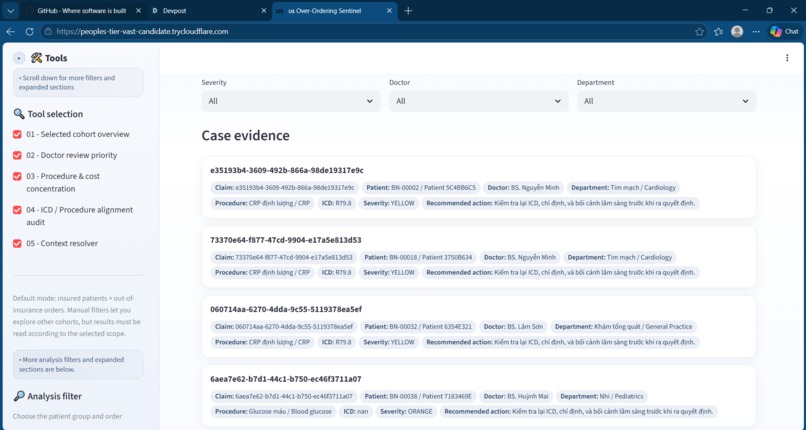806x430 pixels.
Task: Open the Doctor dropdown
Action: point(479,101)
